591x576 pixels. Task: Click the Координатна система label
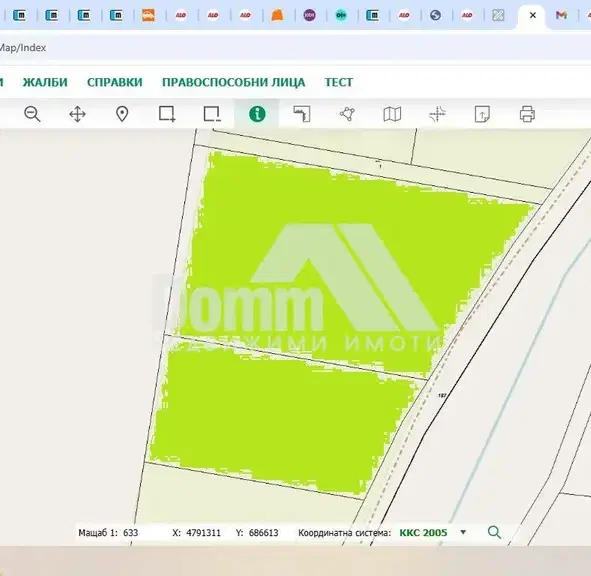tap(344, 533)
